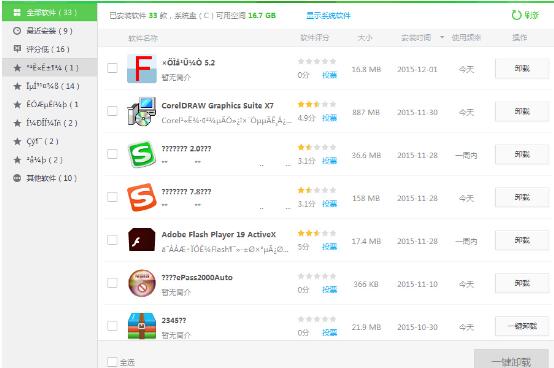
Task: Click the size column header
Action: tap(365, 37)
